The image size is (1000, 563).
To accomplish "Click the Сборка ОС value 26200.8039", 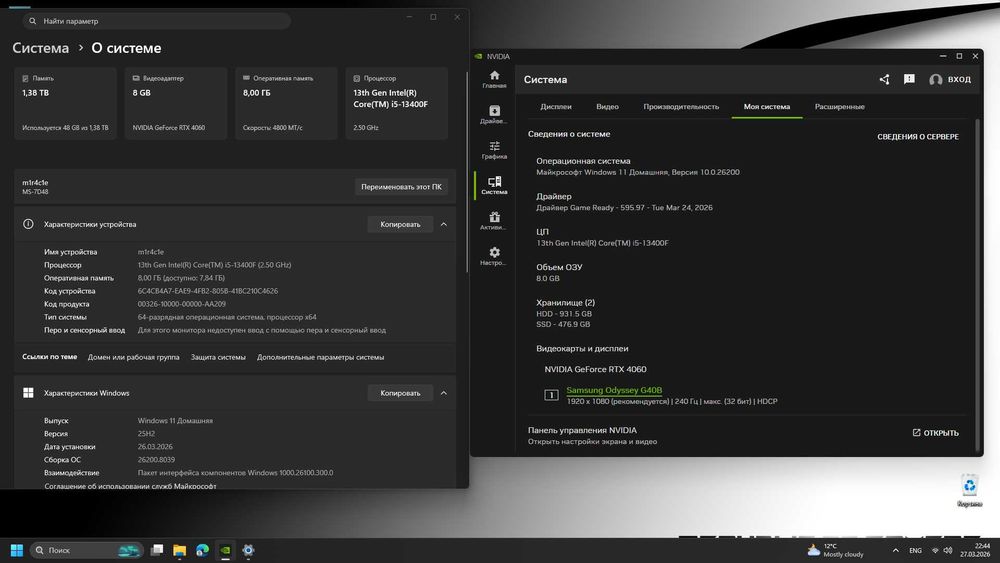I will [156, 460].
